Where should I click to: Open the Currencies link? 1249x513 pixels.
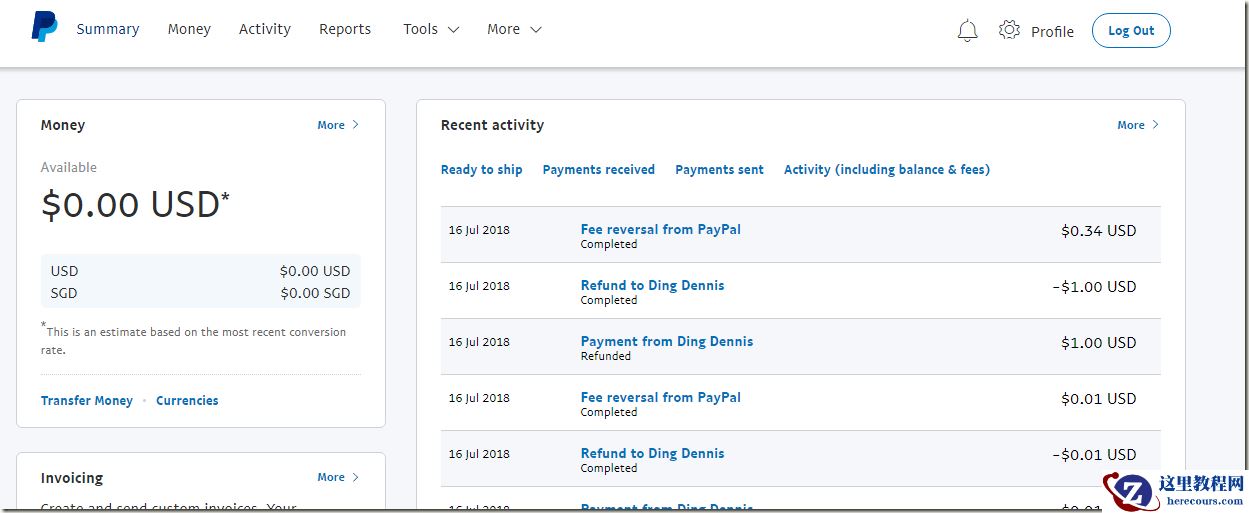click(x=187, y=400)
